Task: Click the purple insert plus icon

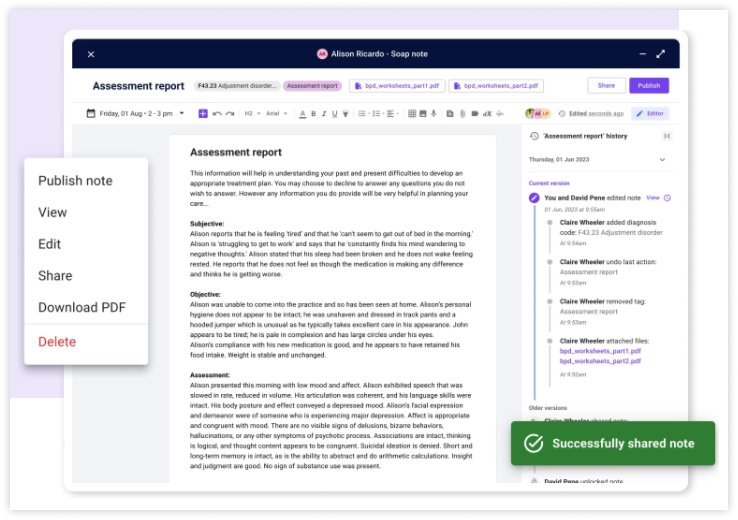Action: tap(203, 113)
